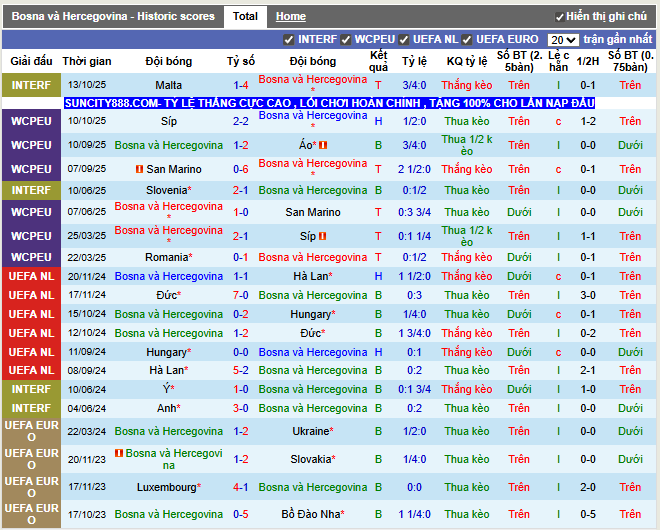The height and width of the screenshot is (530, 660).
Task: Click Slovenia team name
Action: [x=169, y=190]
